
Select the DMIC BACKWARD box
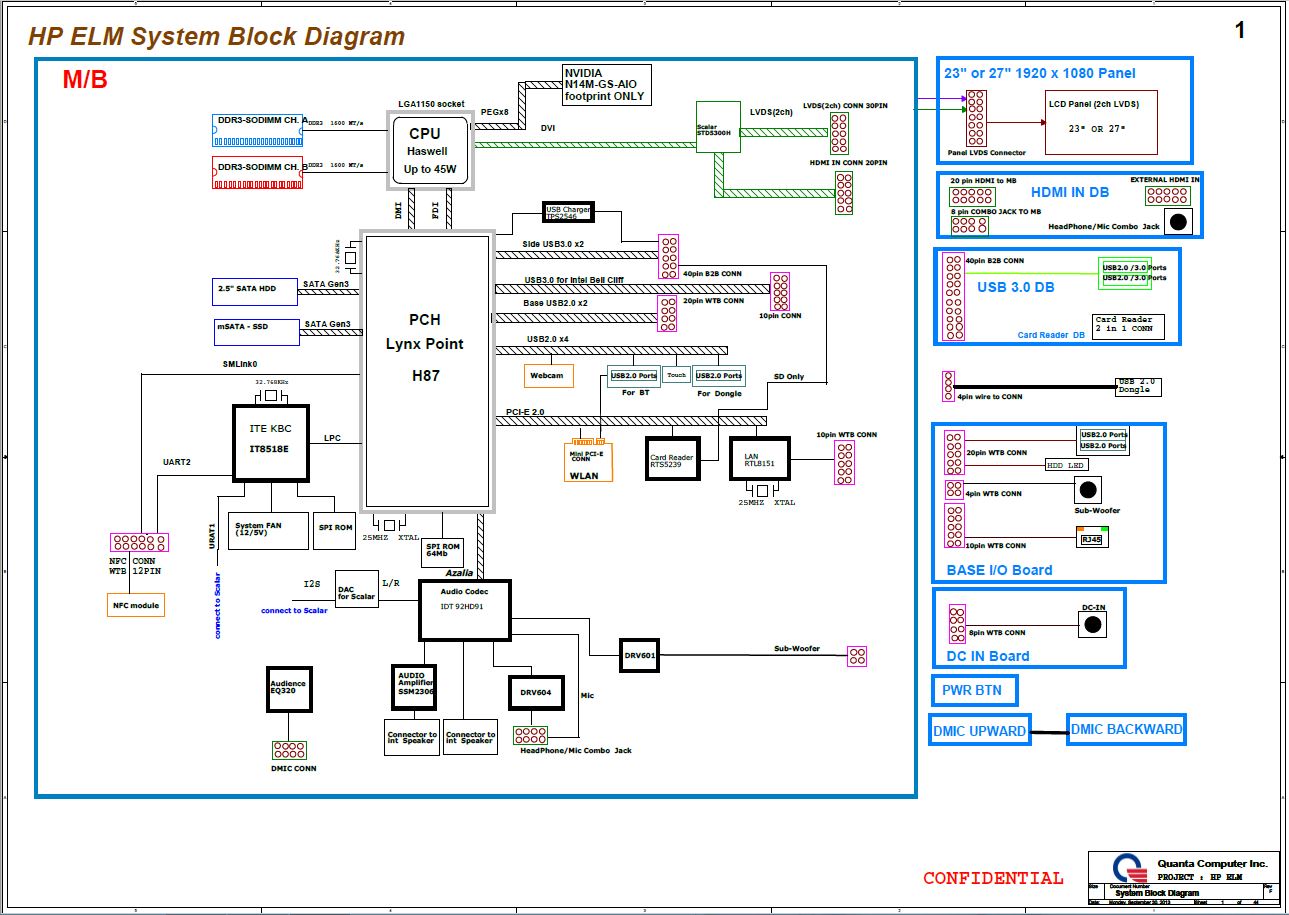1127,729
